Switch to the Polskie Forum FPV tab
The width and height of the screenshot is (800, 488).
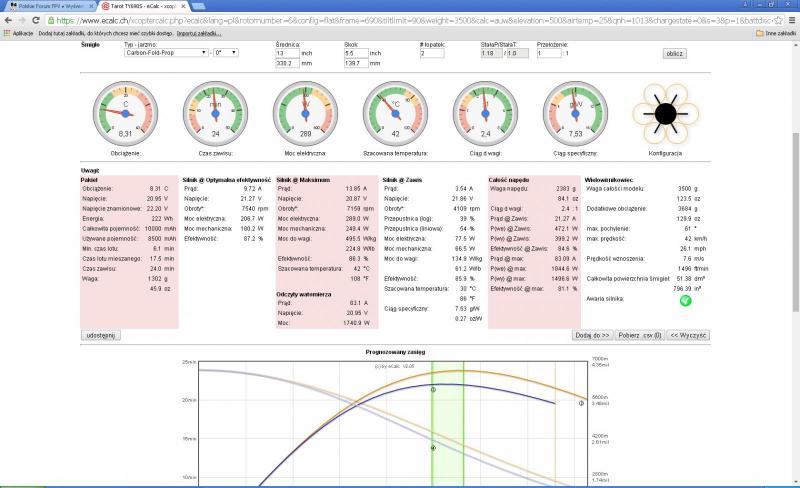click(48, 6)
